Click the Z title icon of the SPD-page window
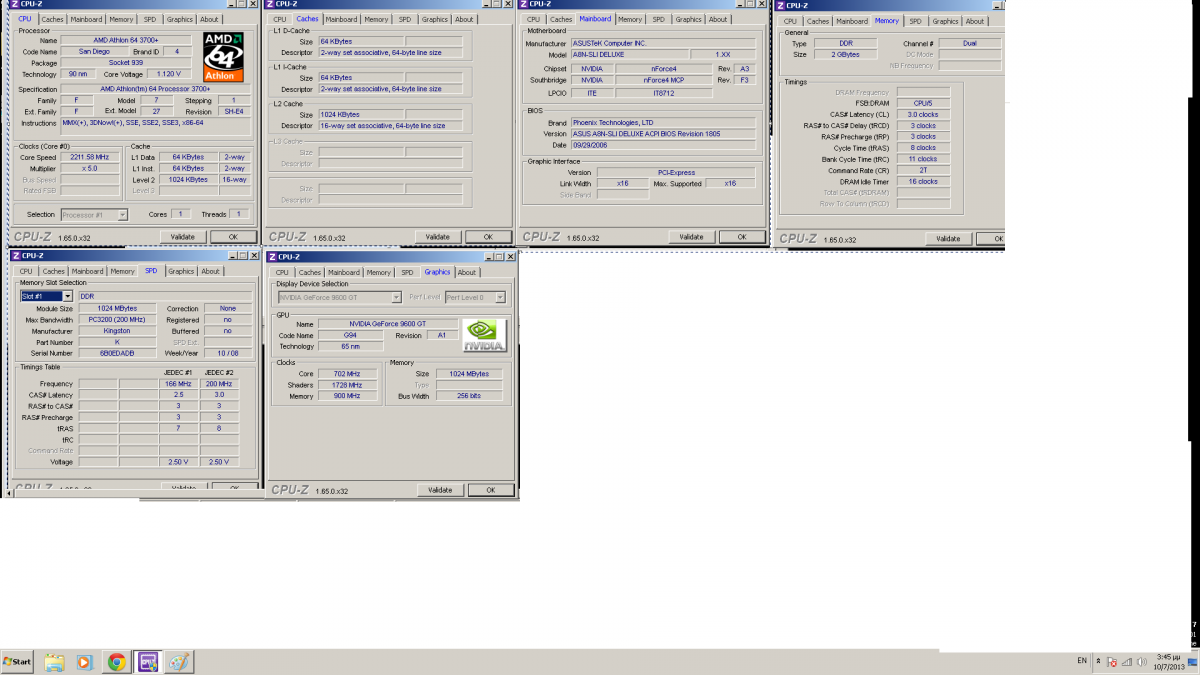 pyautogui.click(x=15, y=255)
